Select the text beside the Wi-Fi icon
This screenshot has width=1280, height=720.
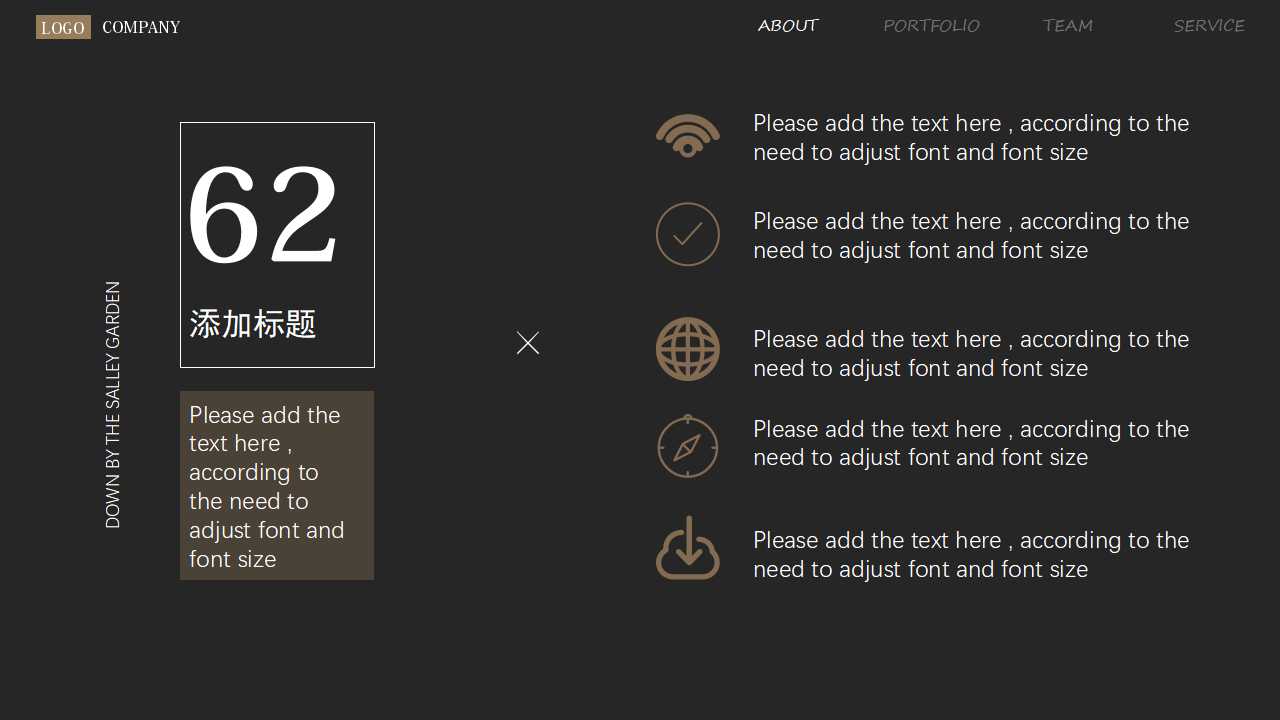pos(970,138)
